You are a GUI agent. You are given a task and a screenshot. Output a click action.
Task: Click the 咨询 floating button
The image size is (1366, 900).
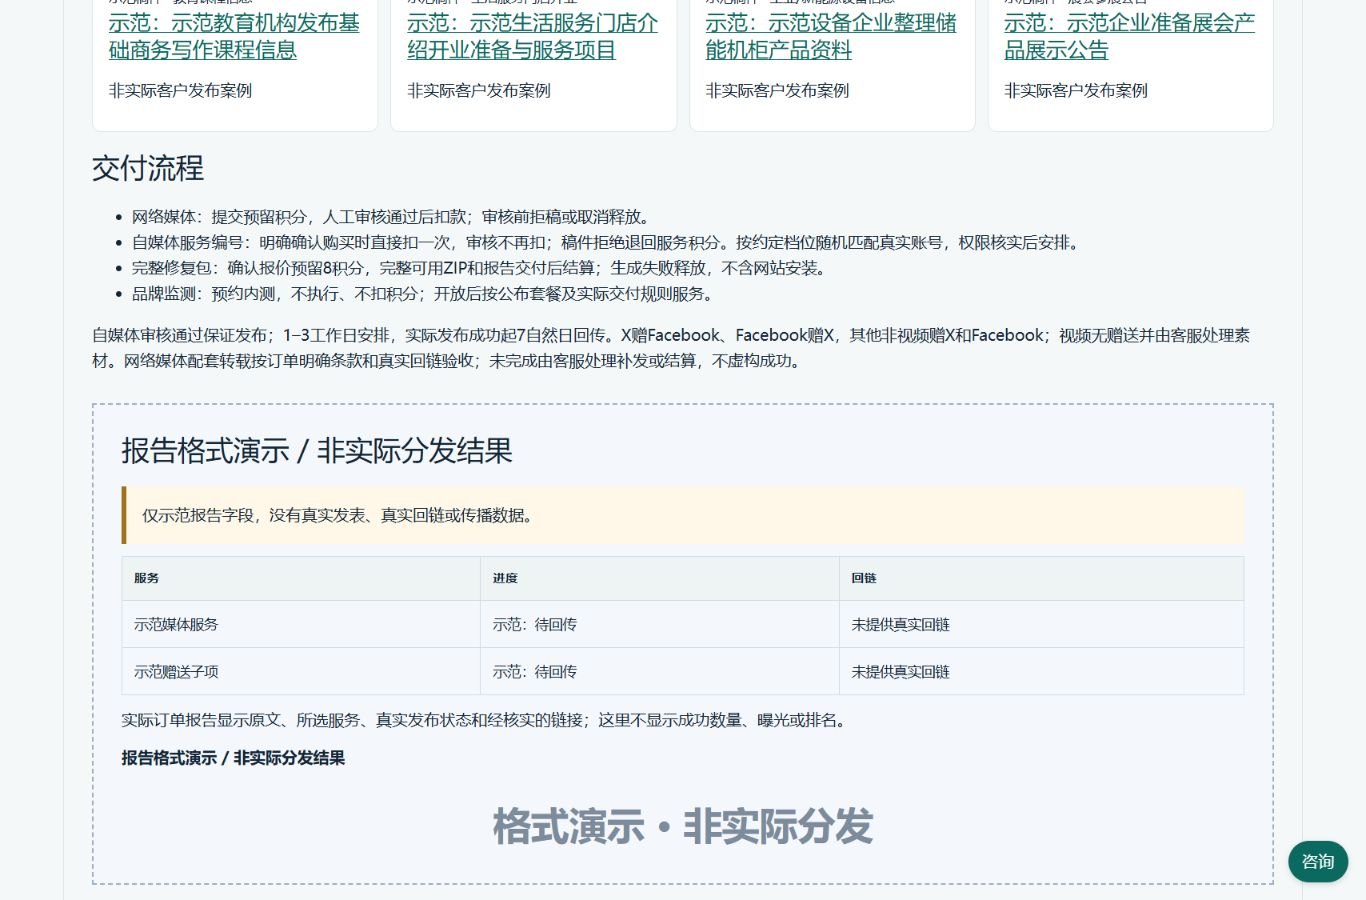pos(1318,861)
